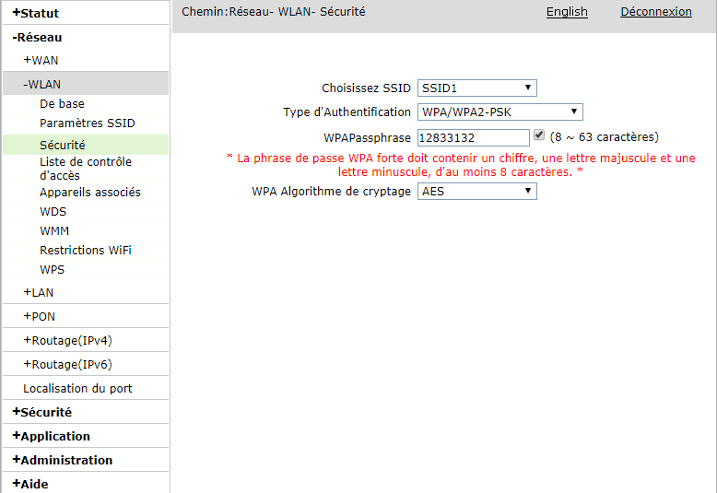Screen dimensions: 718x493
Task: Expand the WAN submenu
Action: (41, 61)
